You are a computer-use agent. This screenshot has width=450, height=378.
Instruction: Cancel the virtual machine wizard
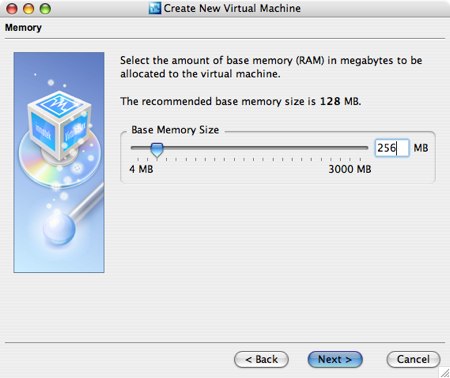413,359
